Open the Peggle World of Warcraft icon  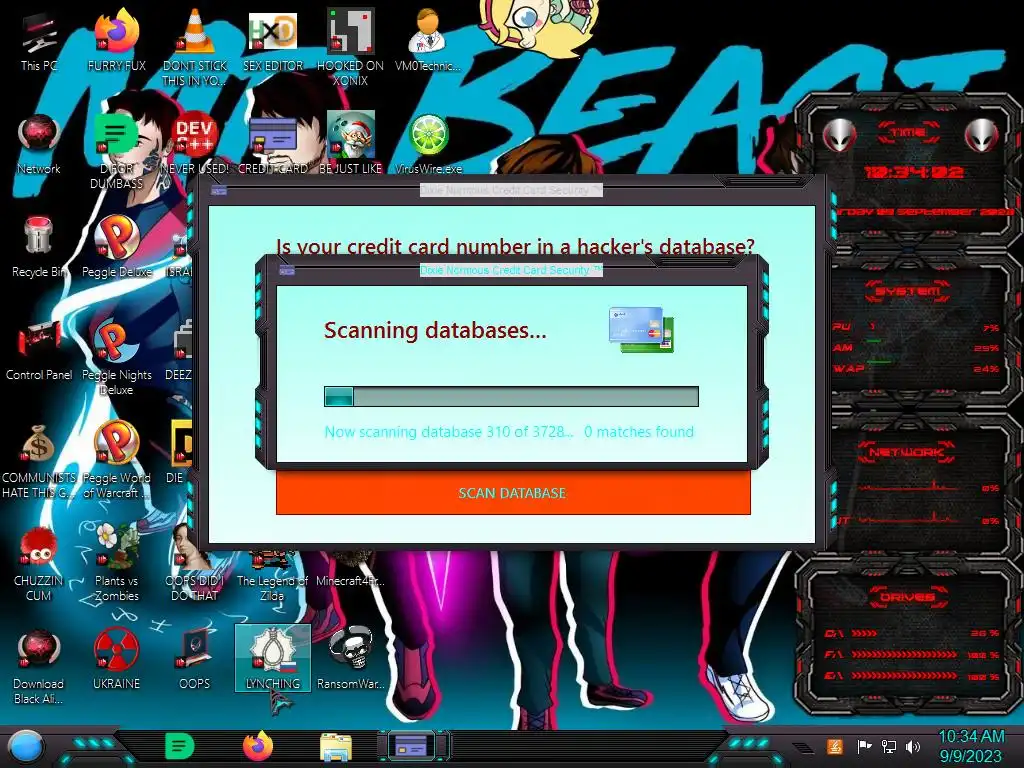pyautogui.click(x=117, y=460)
